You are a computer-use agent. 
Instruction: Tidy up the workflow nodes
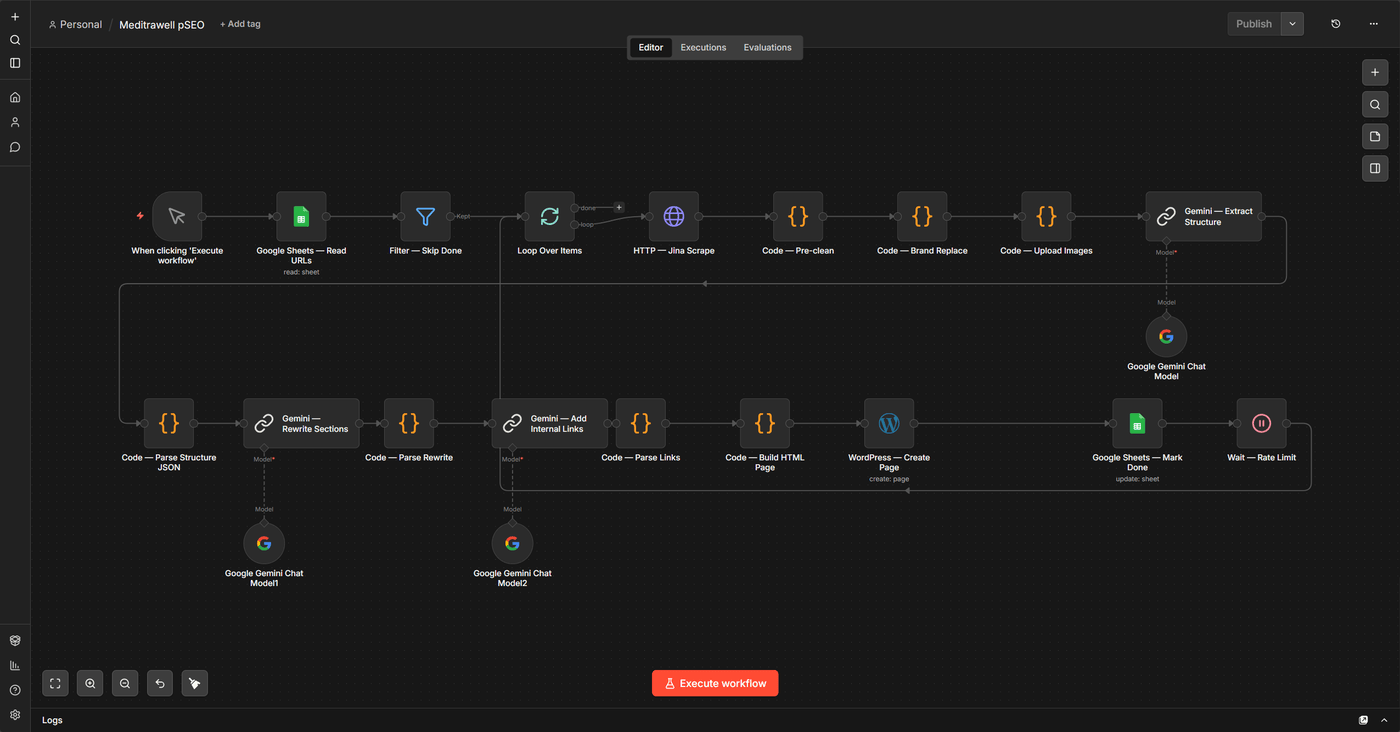pos(195,683)
